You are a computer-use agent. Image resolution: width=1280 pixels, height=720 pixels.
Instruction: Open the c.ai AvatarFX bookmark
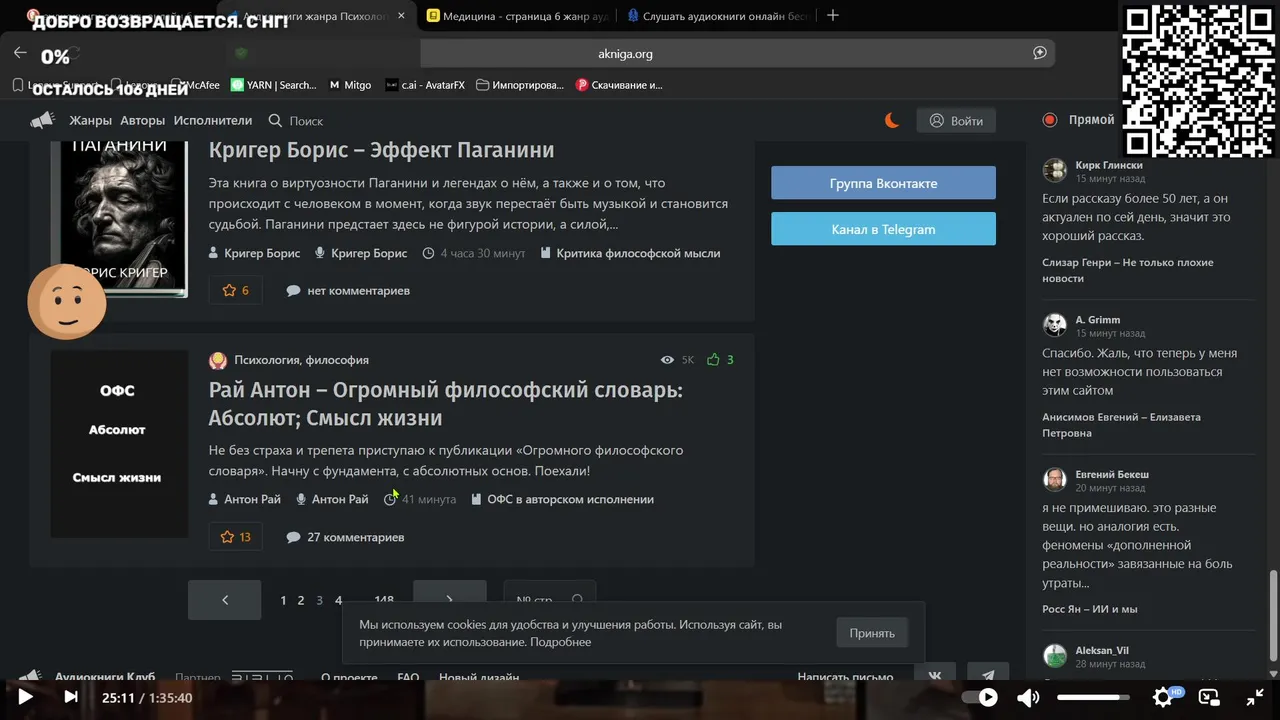[x=425, y=85]
